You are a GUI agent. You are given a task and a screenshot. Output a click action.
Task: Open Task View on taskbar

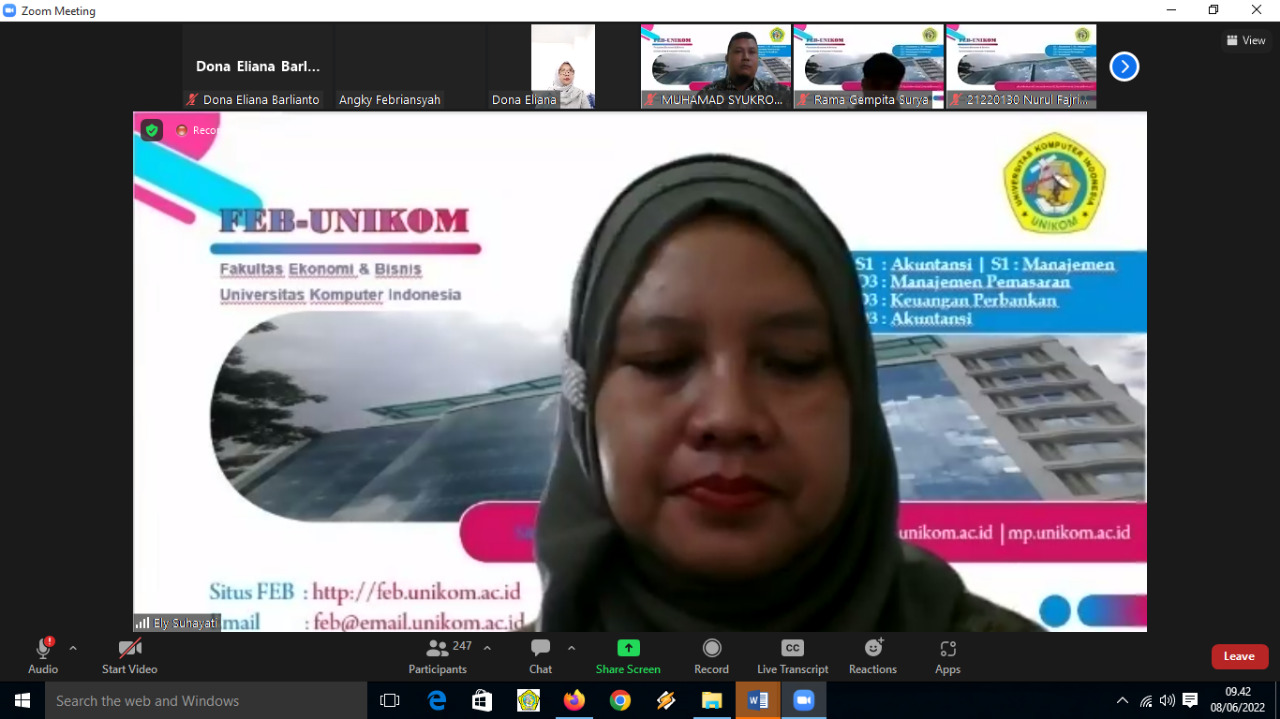tap(390, 701)
